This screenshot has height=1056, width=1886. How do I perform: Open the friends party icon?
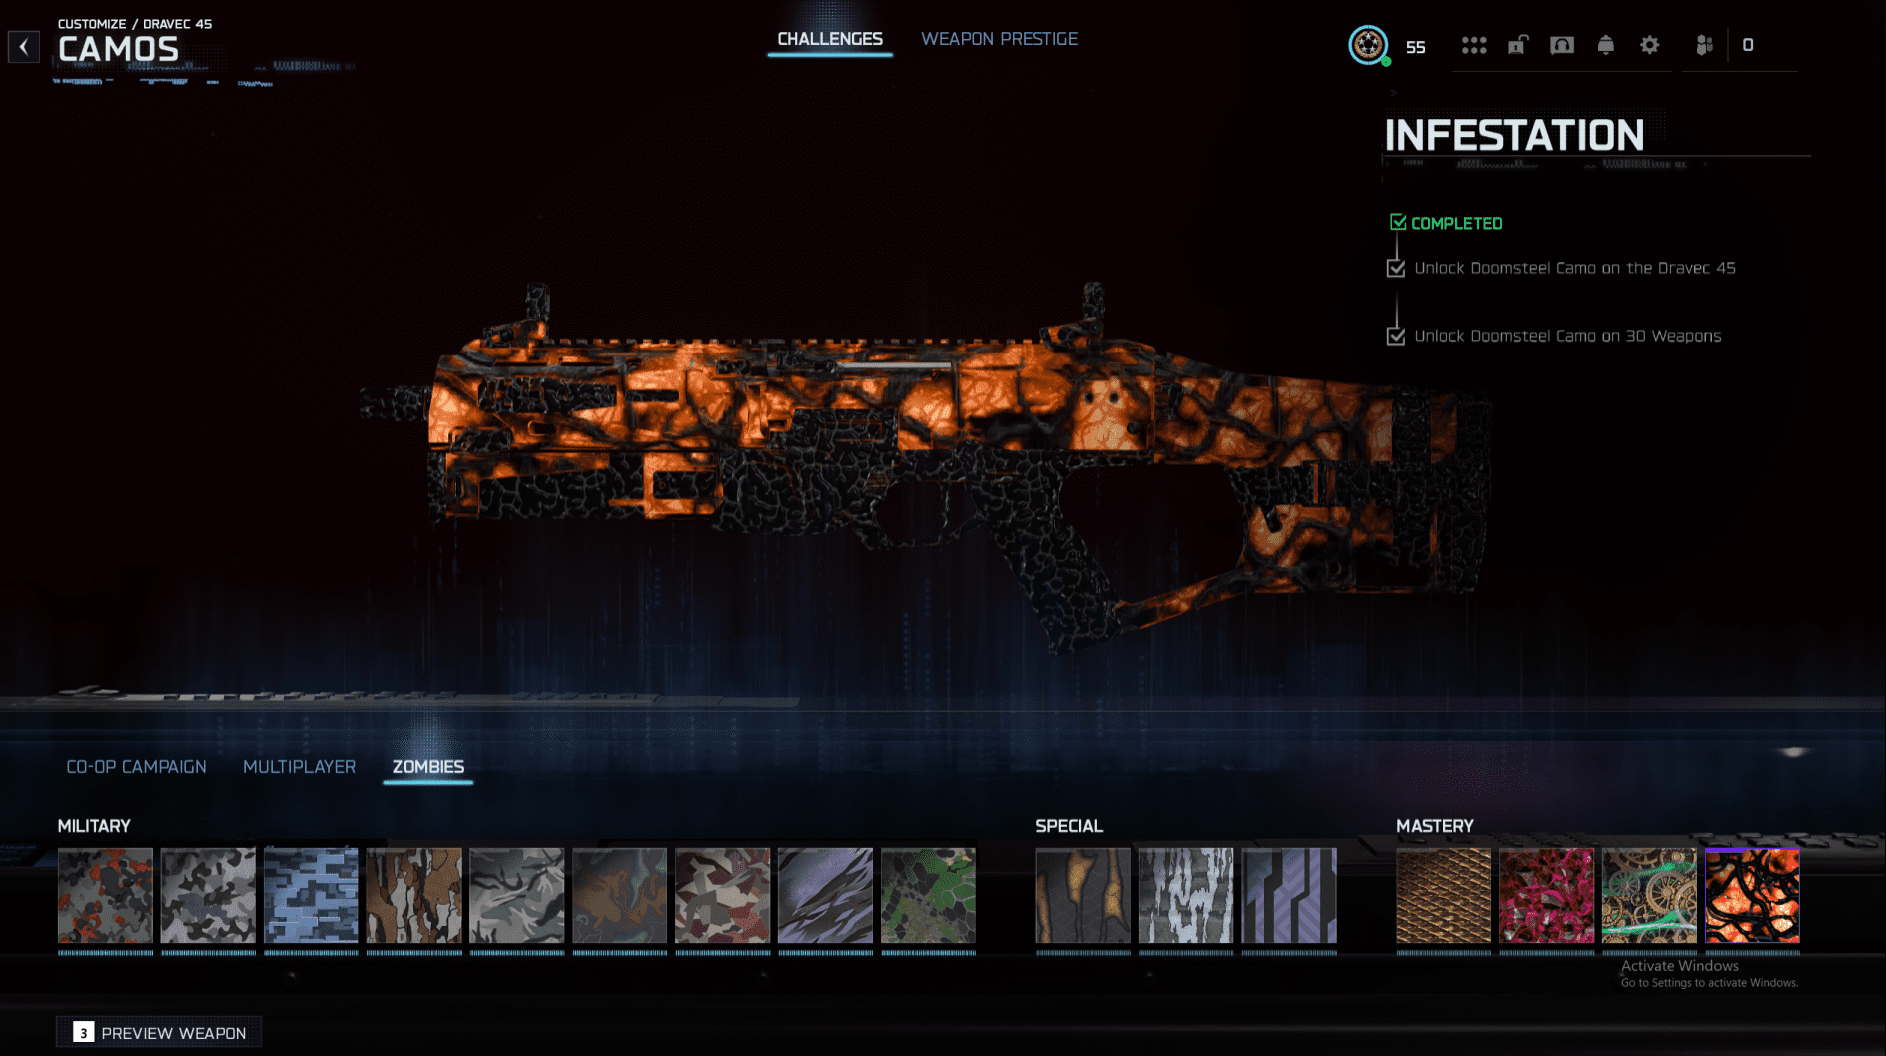(x=1704, y=45)
